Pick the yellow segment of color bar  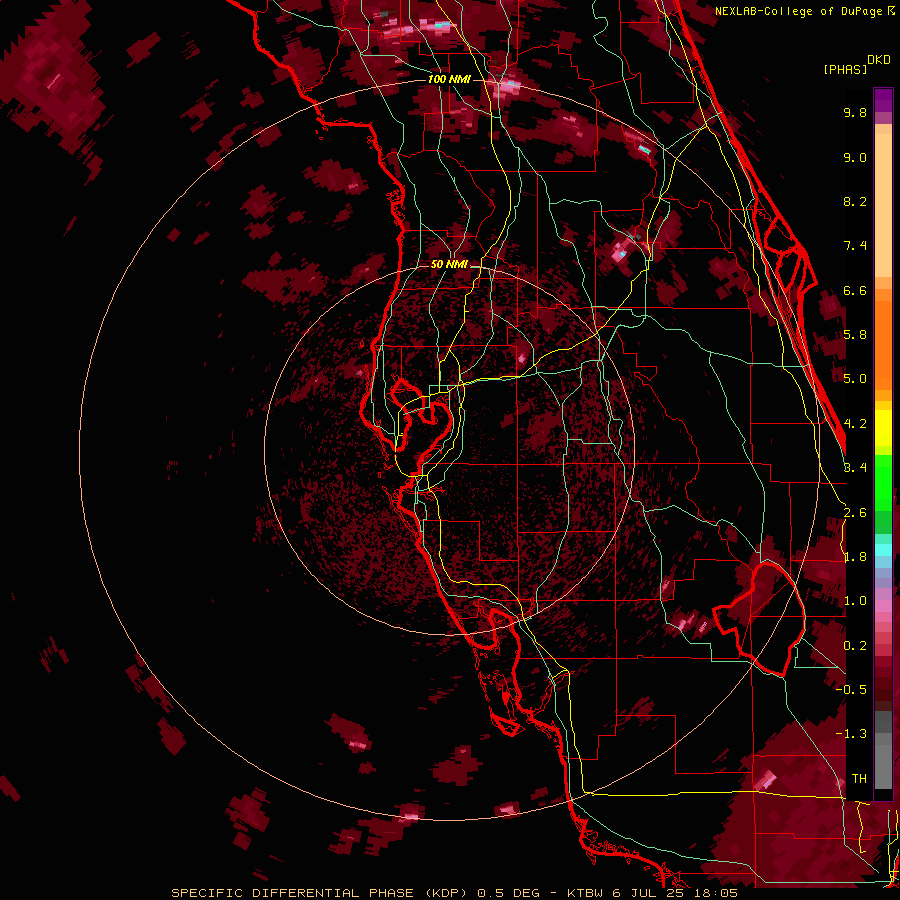[x=883, y=428]
